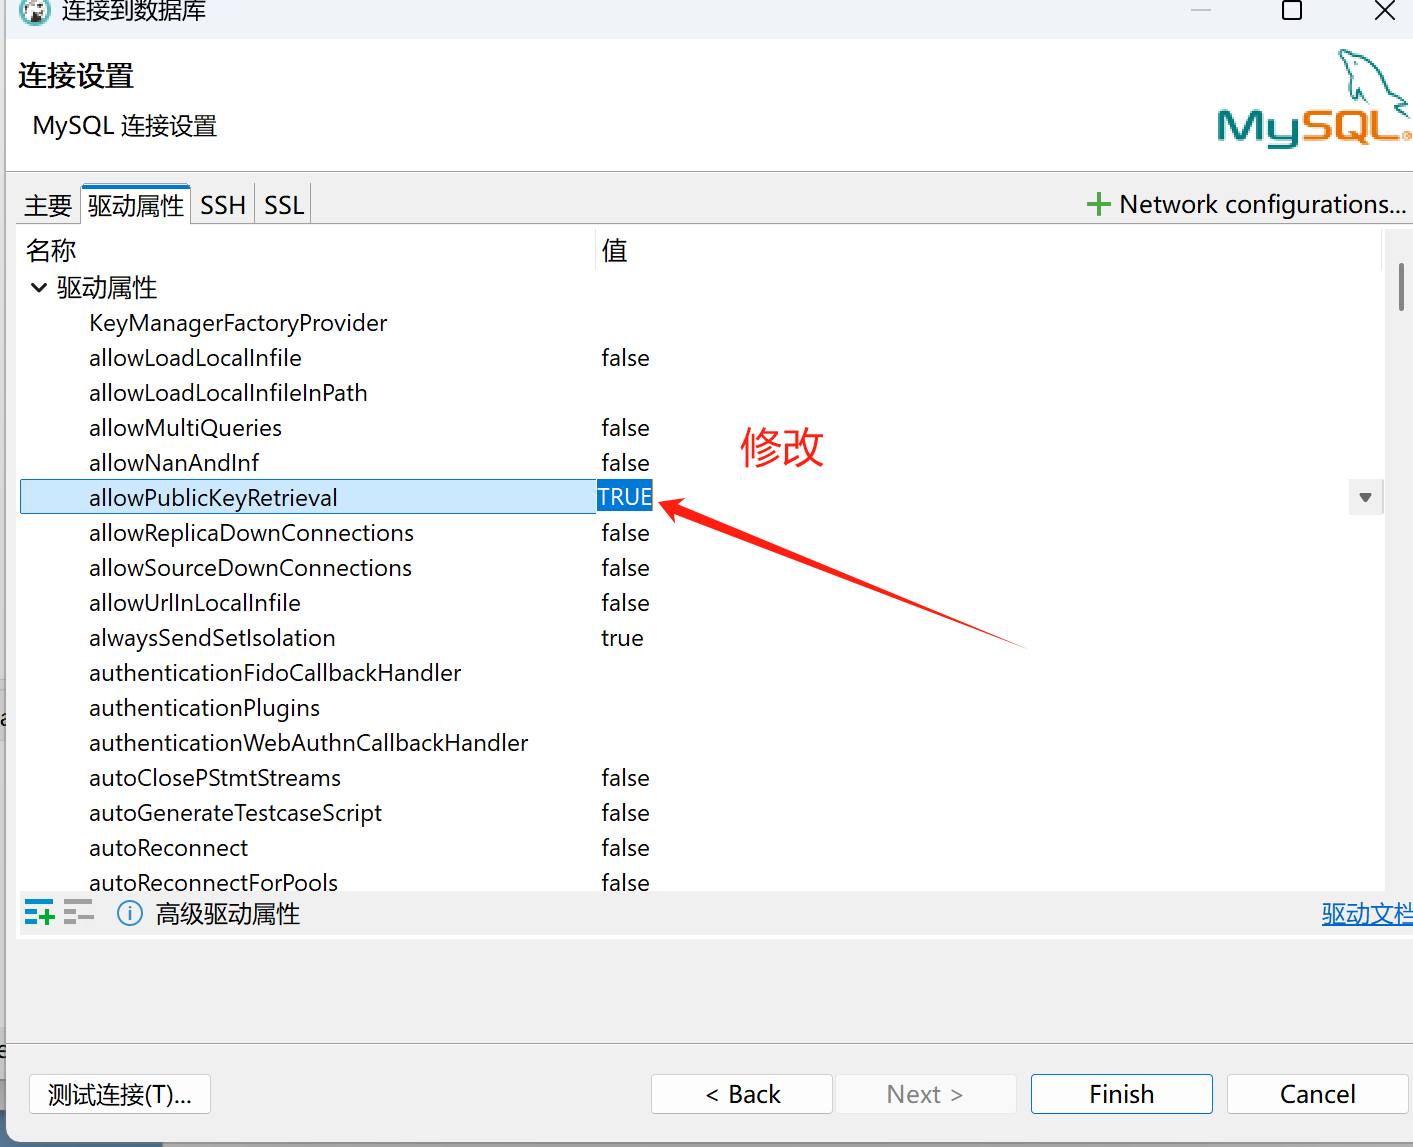Viewport: 1413px width, 1147px height.
Task: Collapse the 驱动属性 tree group
Action: tap(39, 288)
